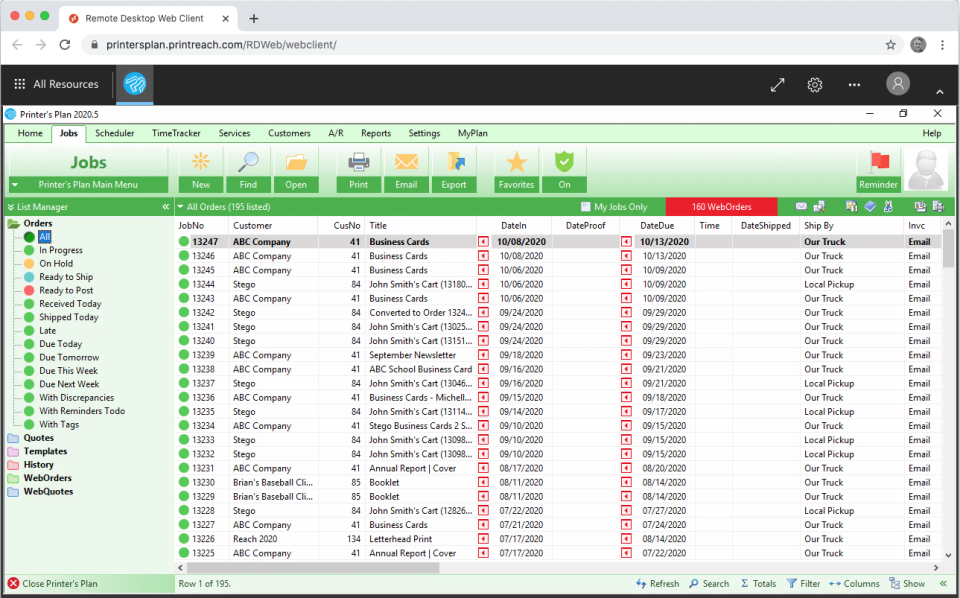Toggle the green shield On button
960x598 pixels.
pos(564,162)
